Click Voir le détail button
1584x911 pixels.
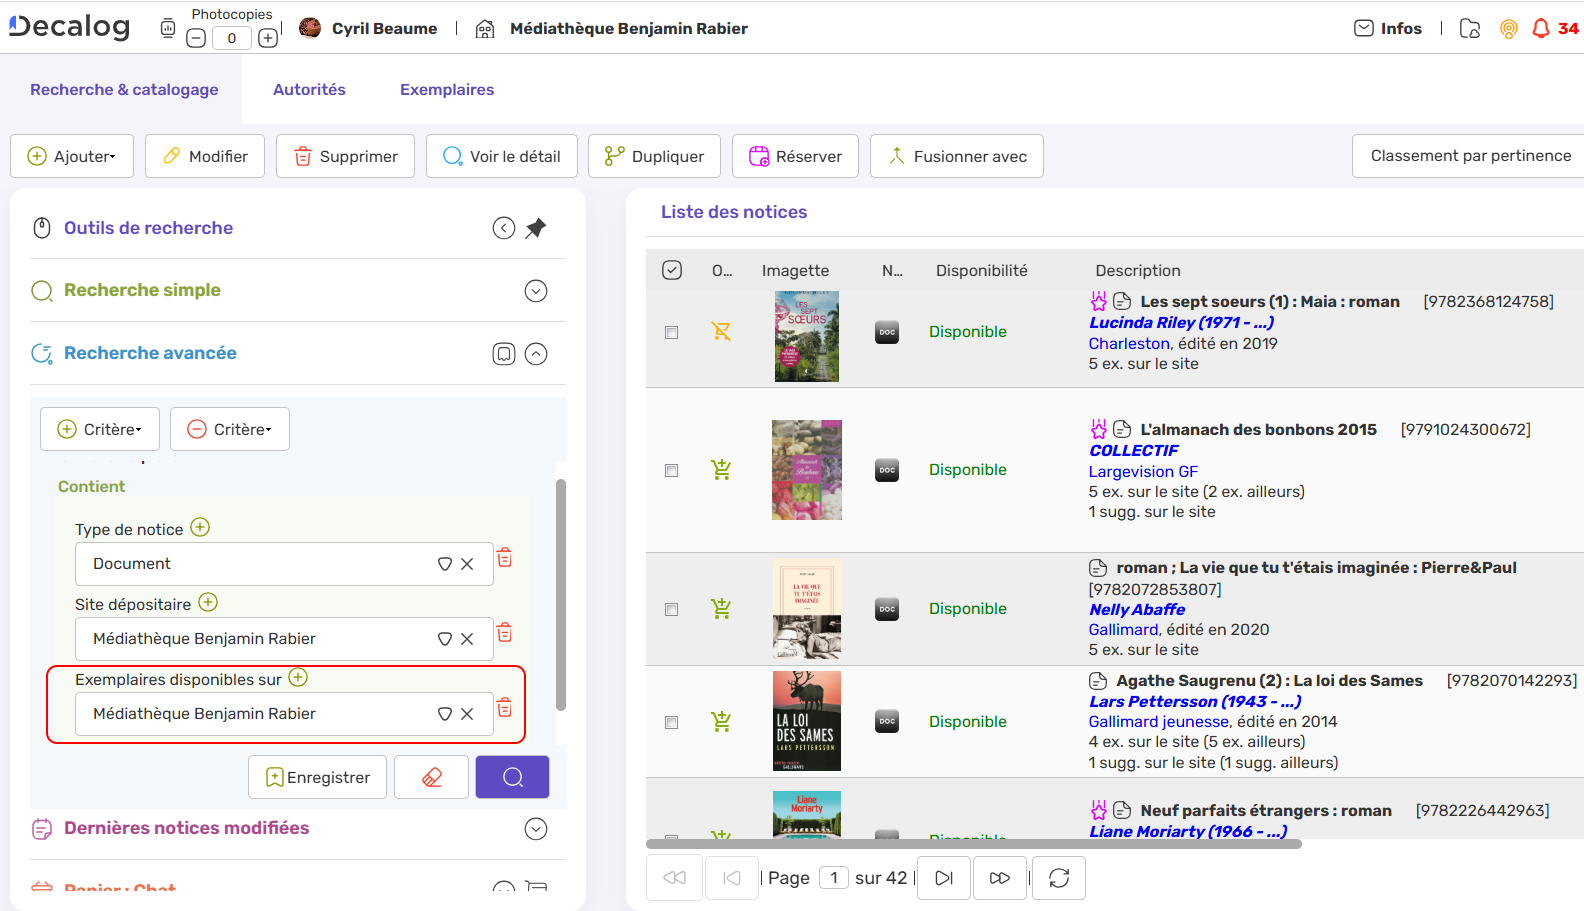click(x=502, y=156)
